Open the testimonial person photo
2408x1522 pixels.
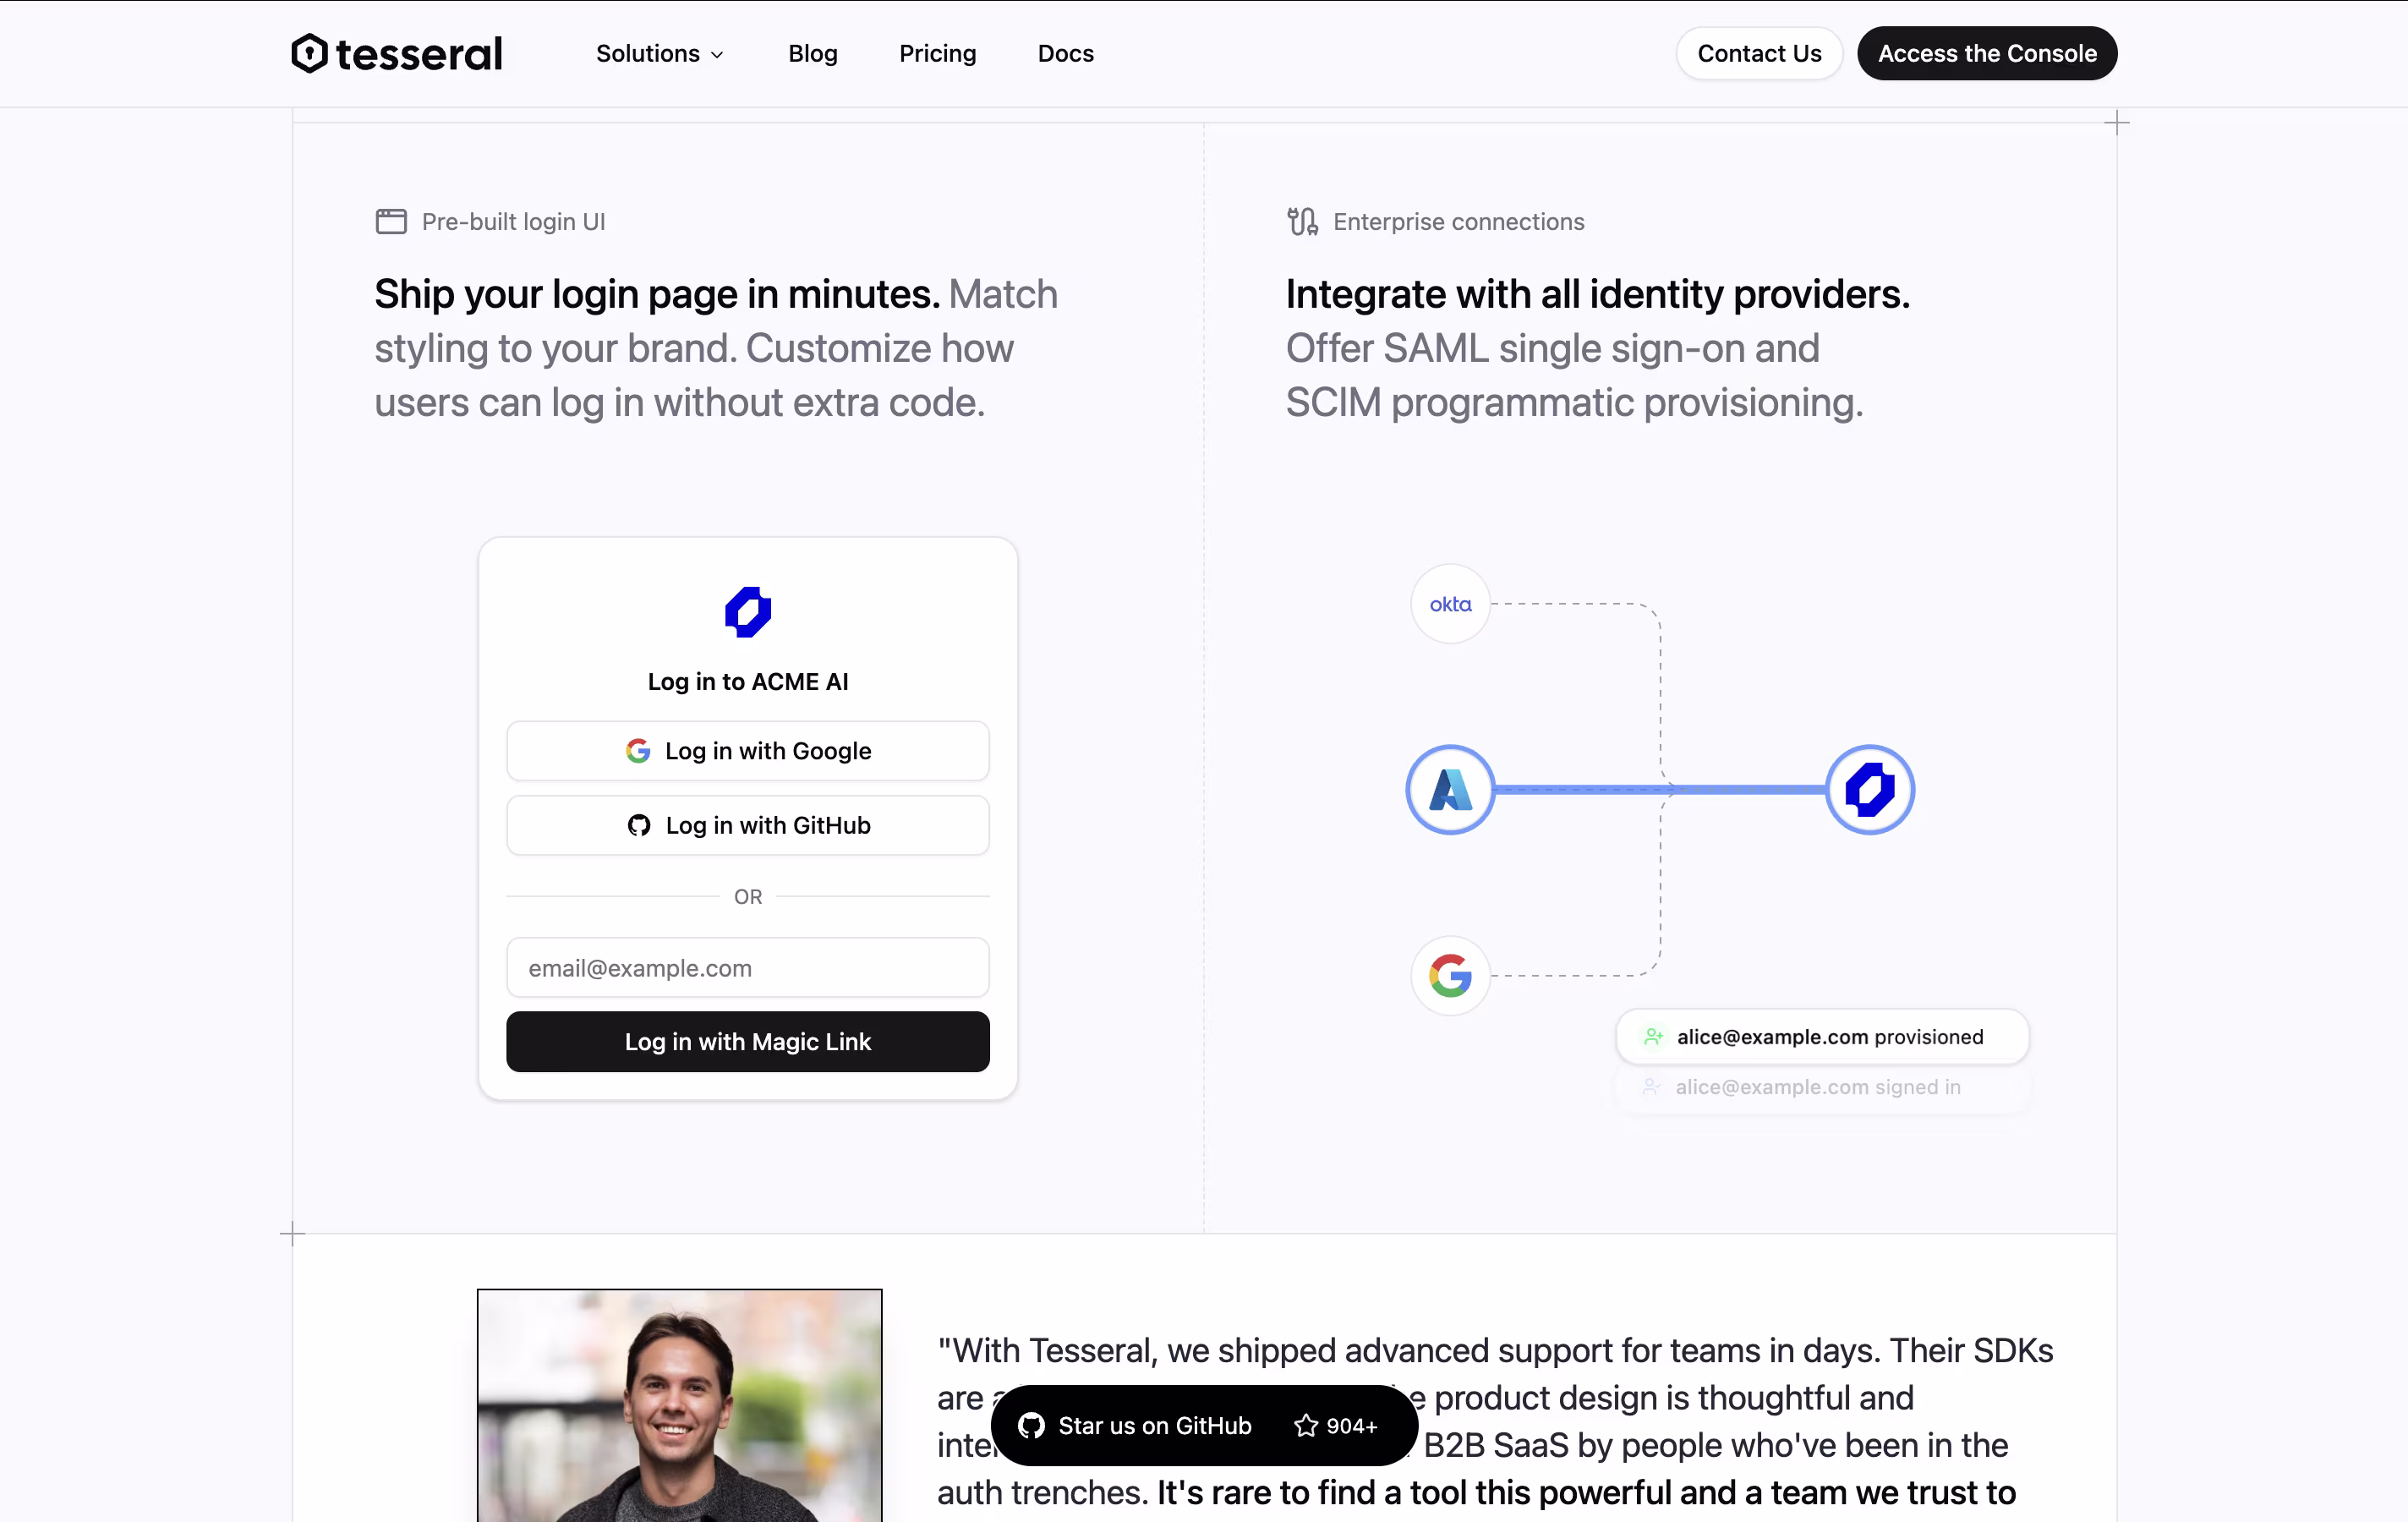click(x=679, y=1404)
